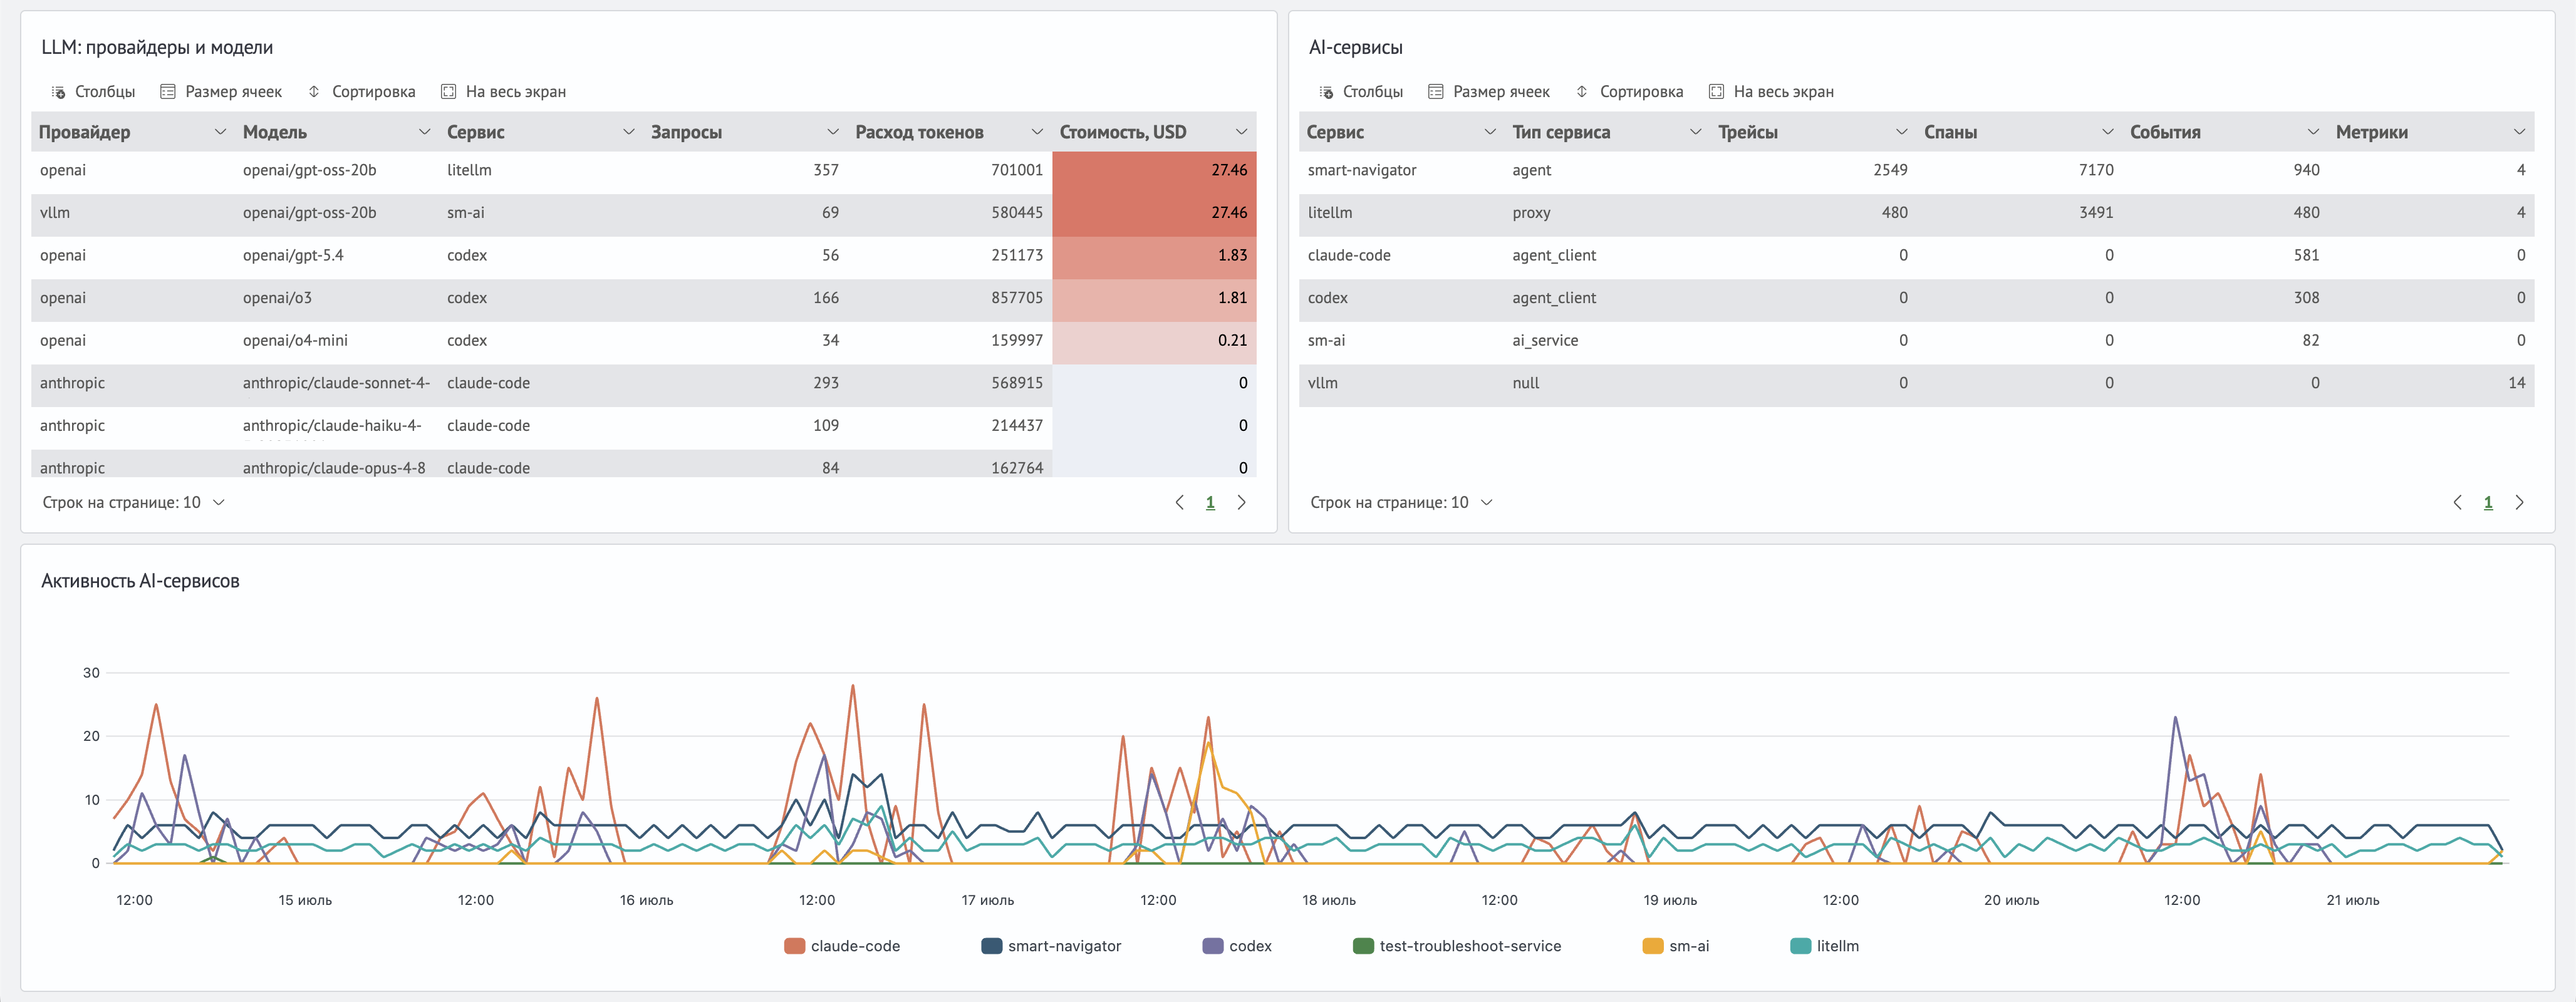Click the LLM: провайдеры и модели panel title
The height and width of the screenshot is (1002, 2576).
coord(157,47)
